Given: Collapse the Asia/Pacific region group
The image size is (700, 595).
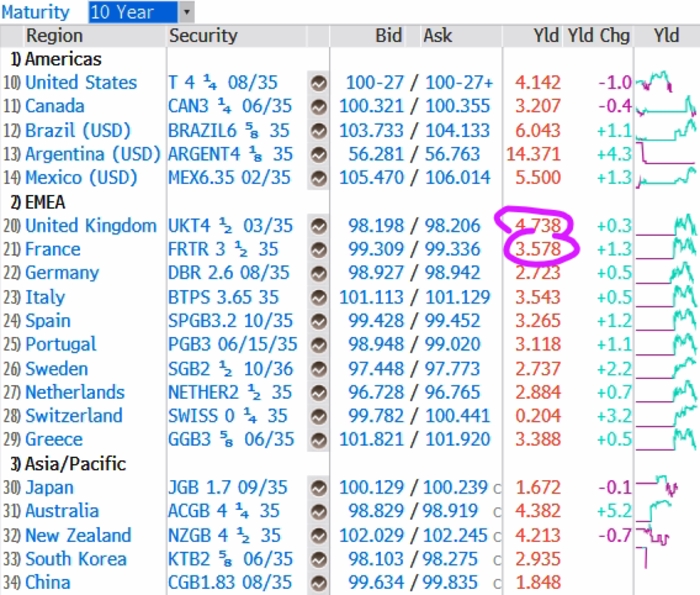Looking at the screenshot, I should [x=72, y=464].
